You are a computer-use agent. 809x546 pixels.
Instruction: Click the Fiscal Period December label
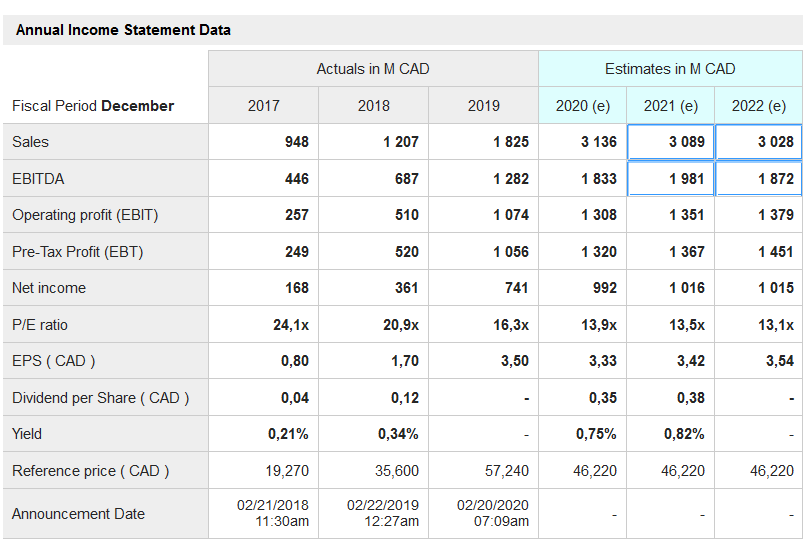coord(93,106)
